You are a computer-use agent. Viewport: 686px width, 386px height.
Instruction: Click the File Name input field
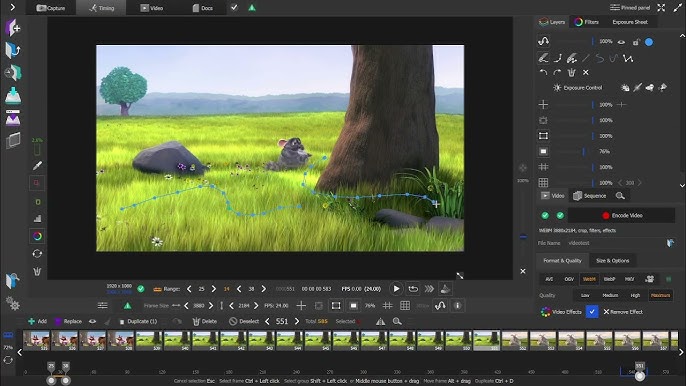[615, 243]
